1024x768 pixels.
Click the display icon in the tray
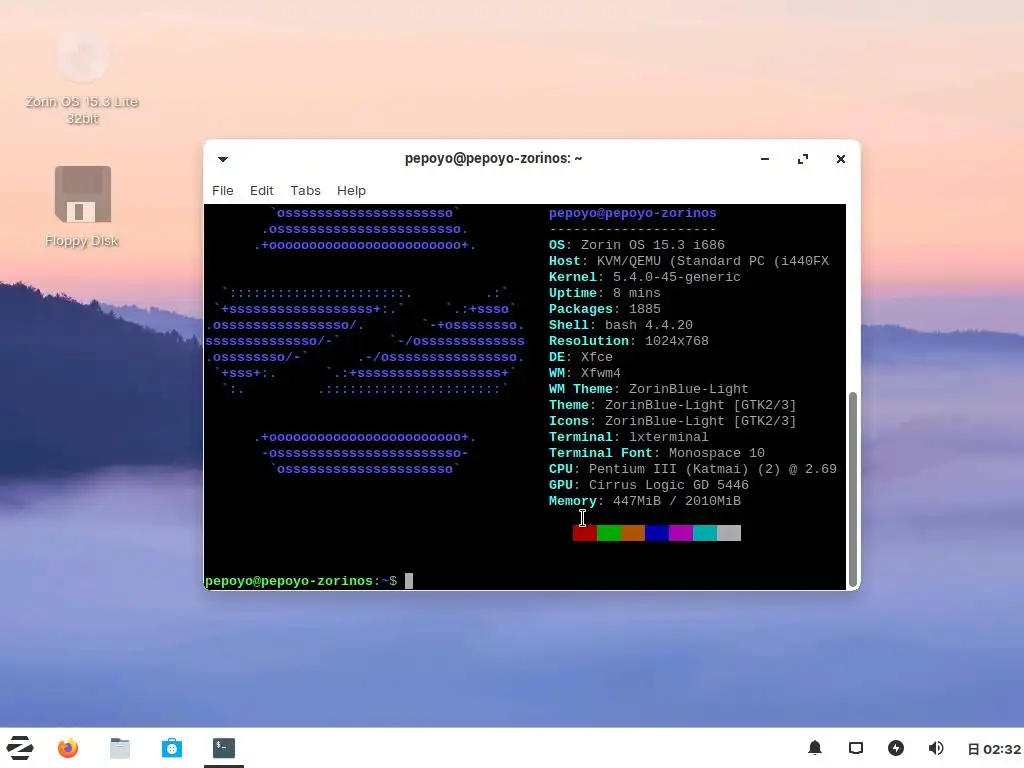pyautogui.click(x=856, y=748)
